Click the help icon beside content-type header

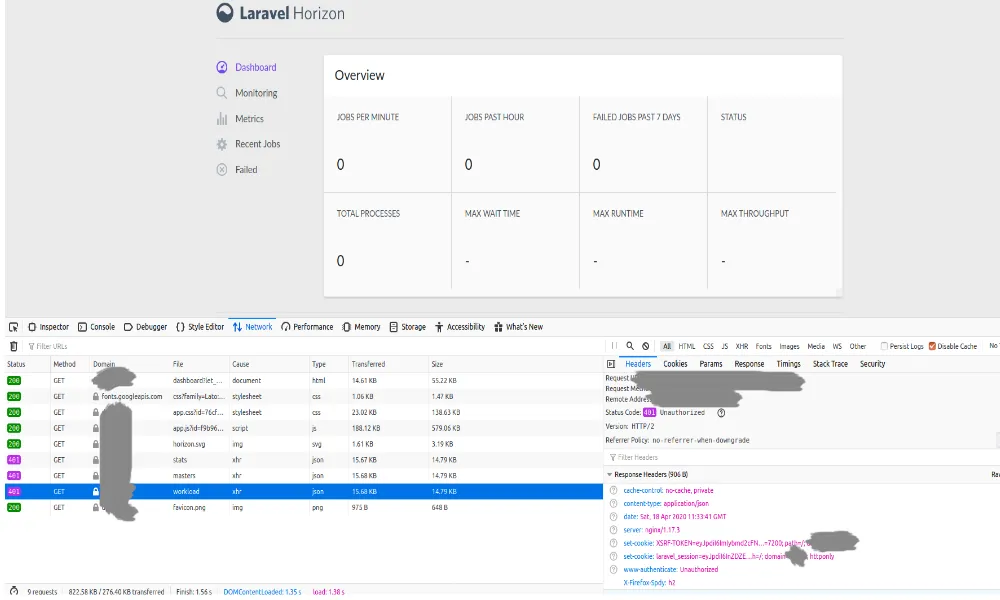(x=614, y=504)
